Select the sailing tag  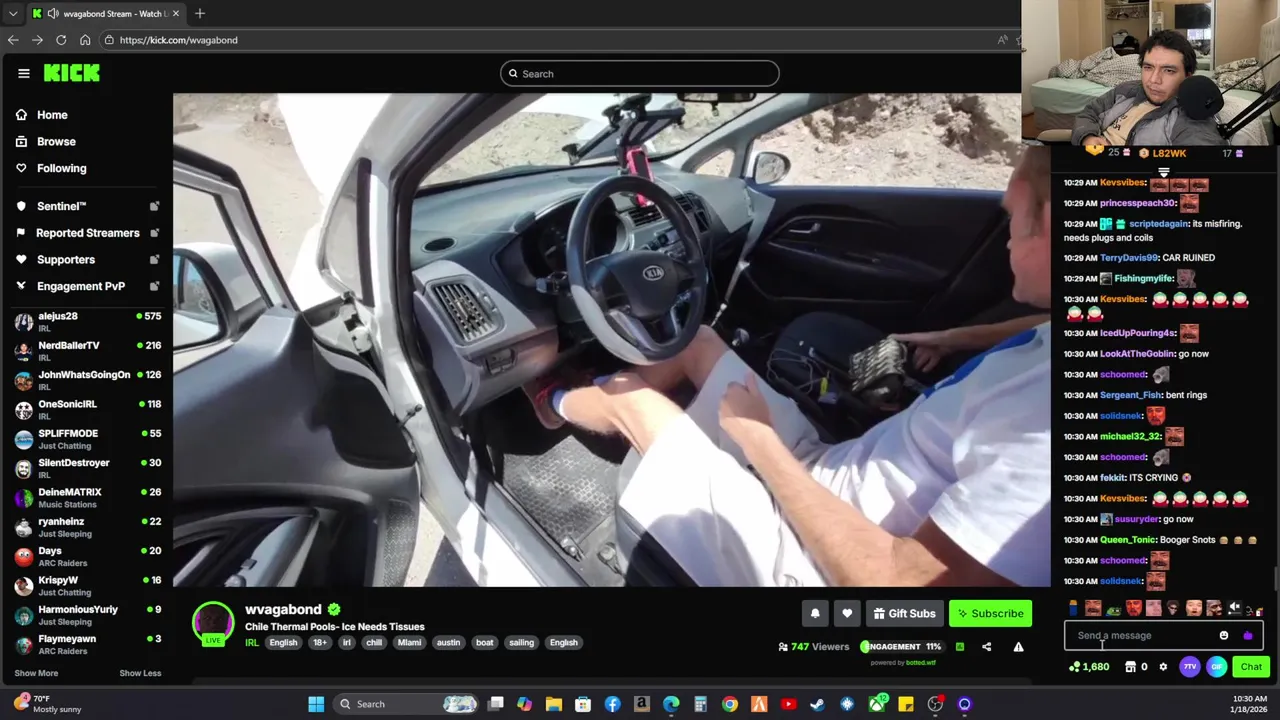pyautogui.click(x=521, y=643)
